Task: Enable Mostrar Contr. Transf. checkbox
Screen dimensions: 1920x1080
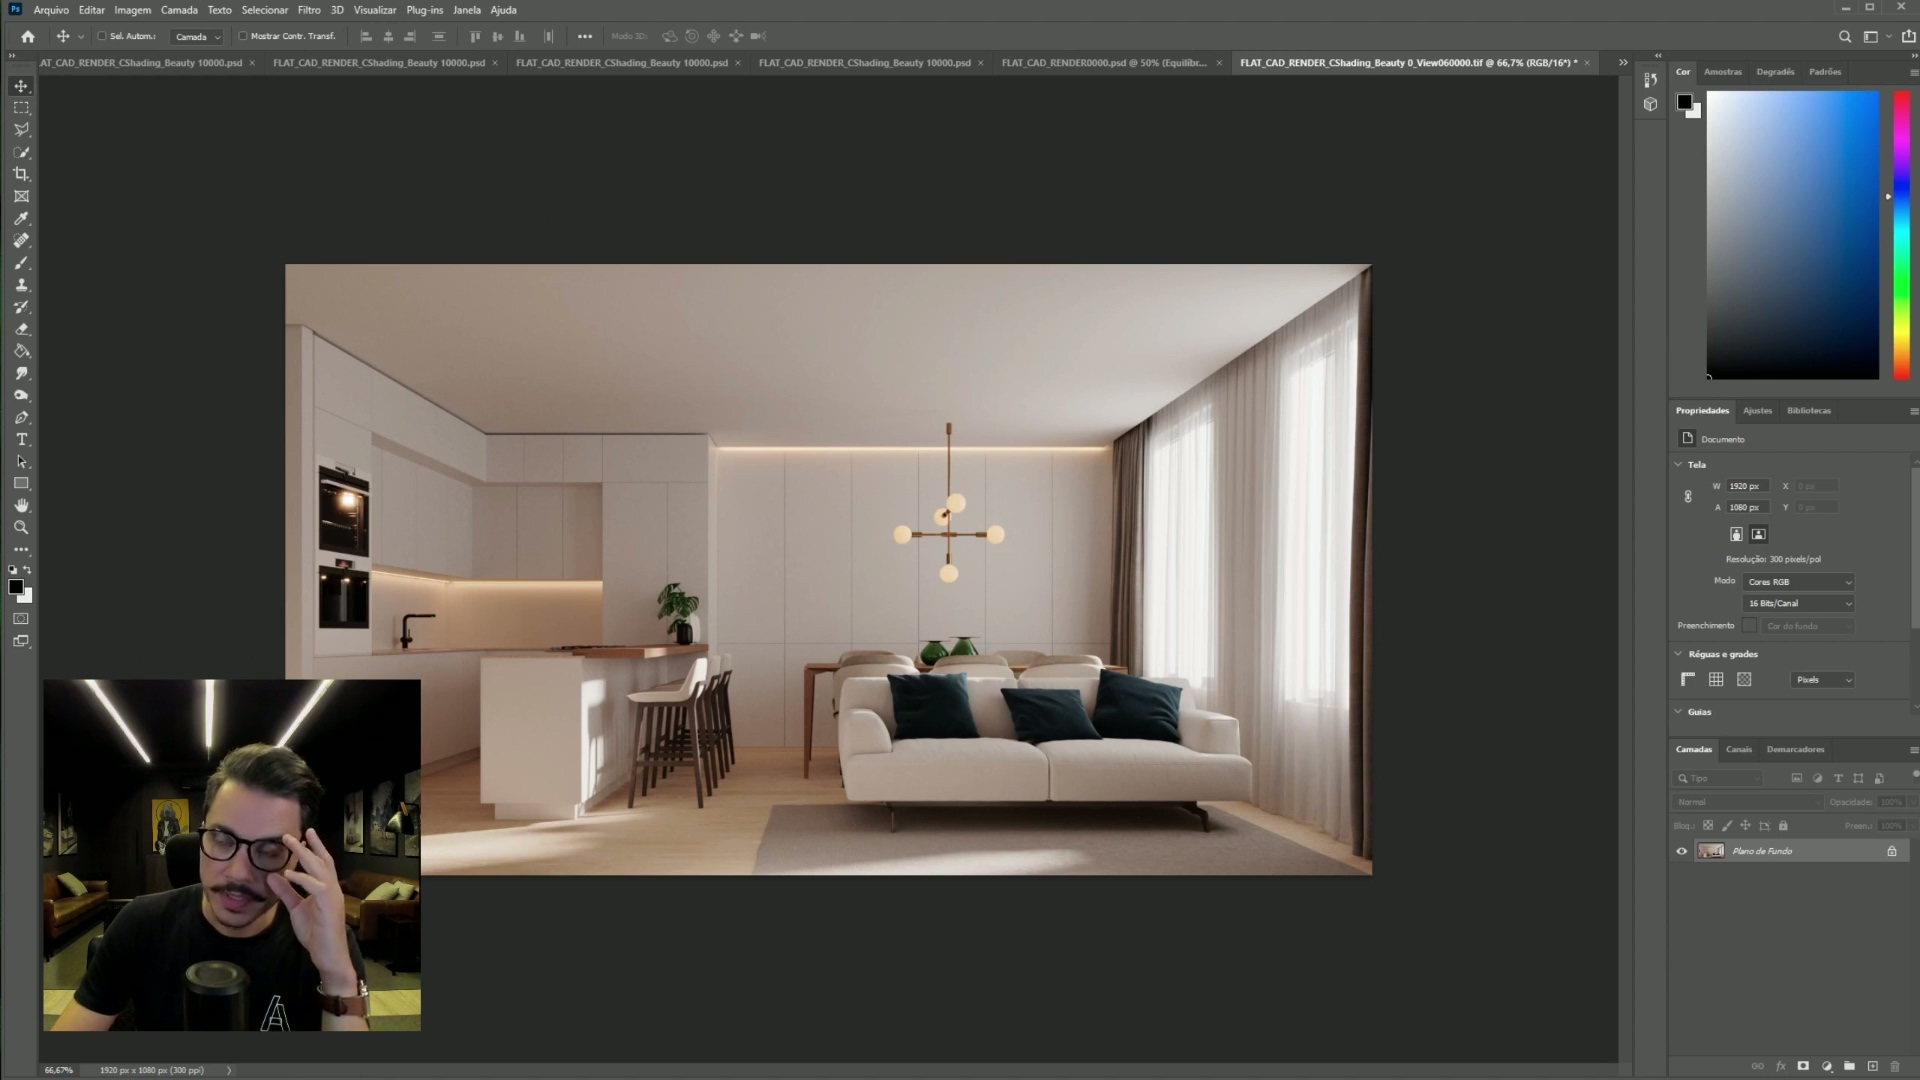Action: point(243,36)
